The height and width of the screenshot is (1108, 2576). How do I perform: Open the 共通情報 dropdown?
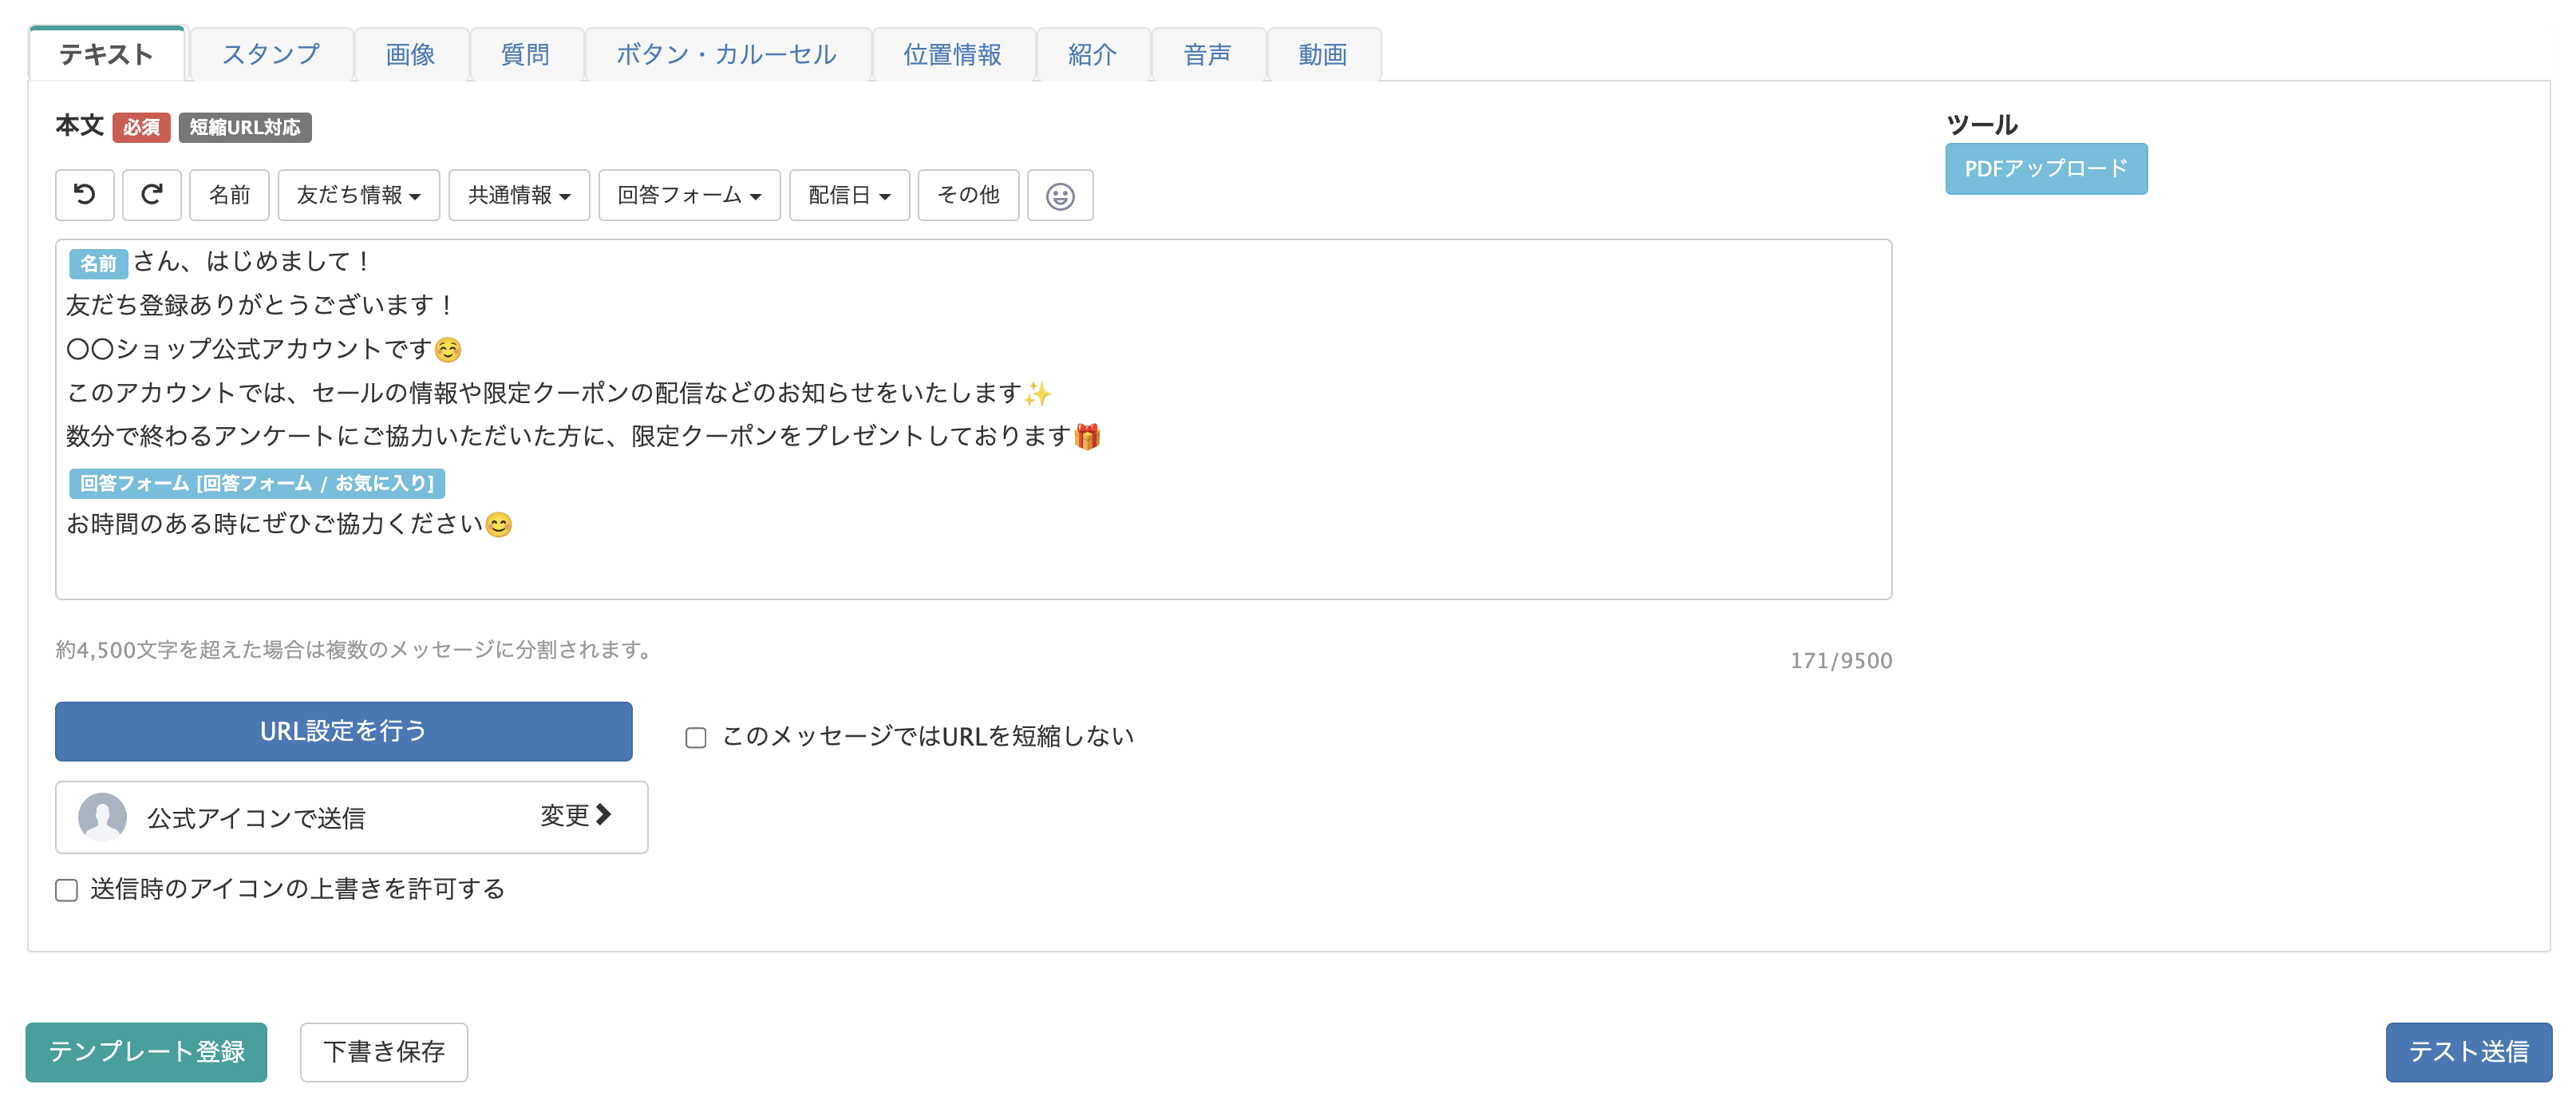(518, 195)
